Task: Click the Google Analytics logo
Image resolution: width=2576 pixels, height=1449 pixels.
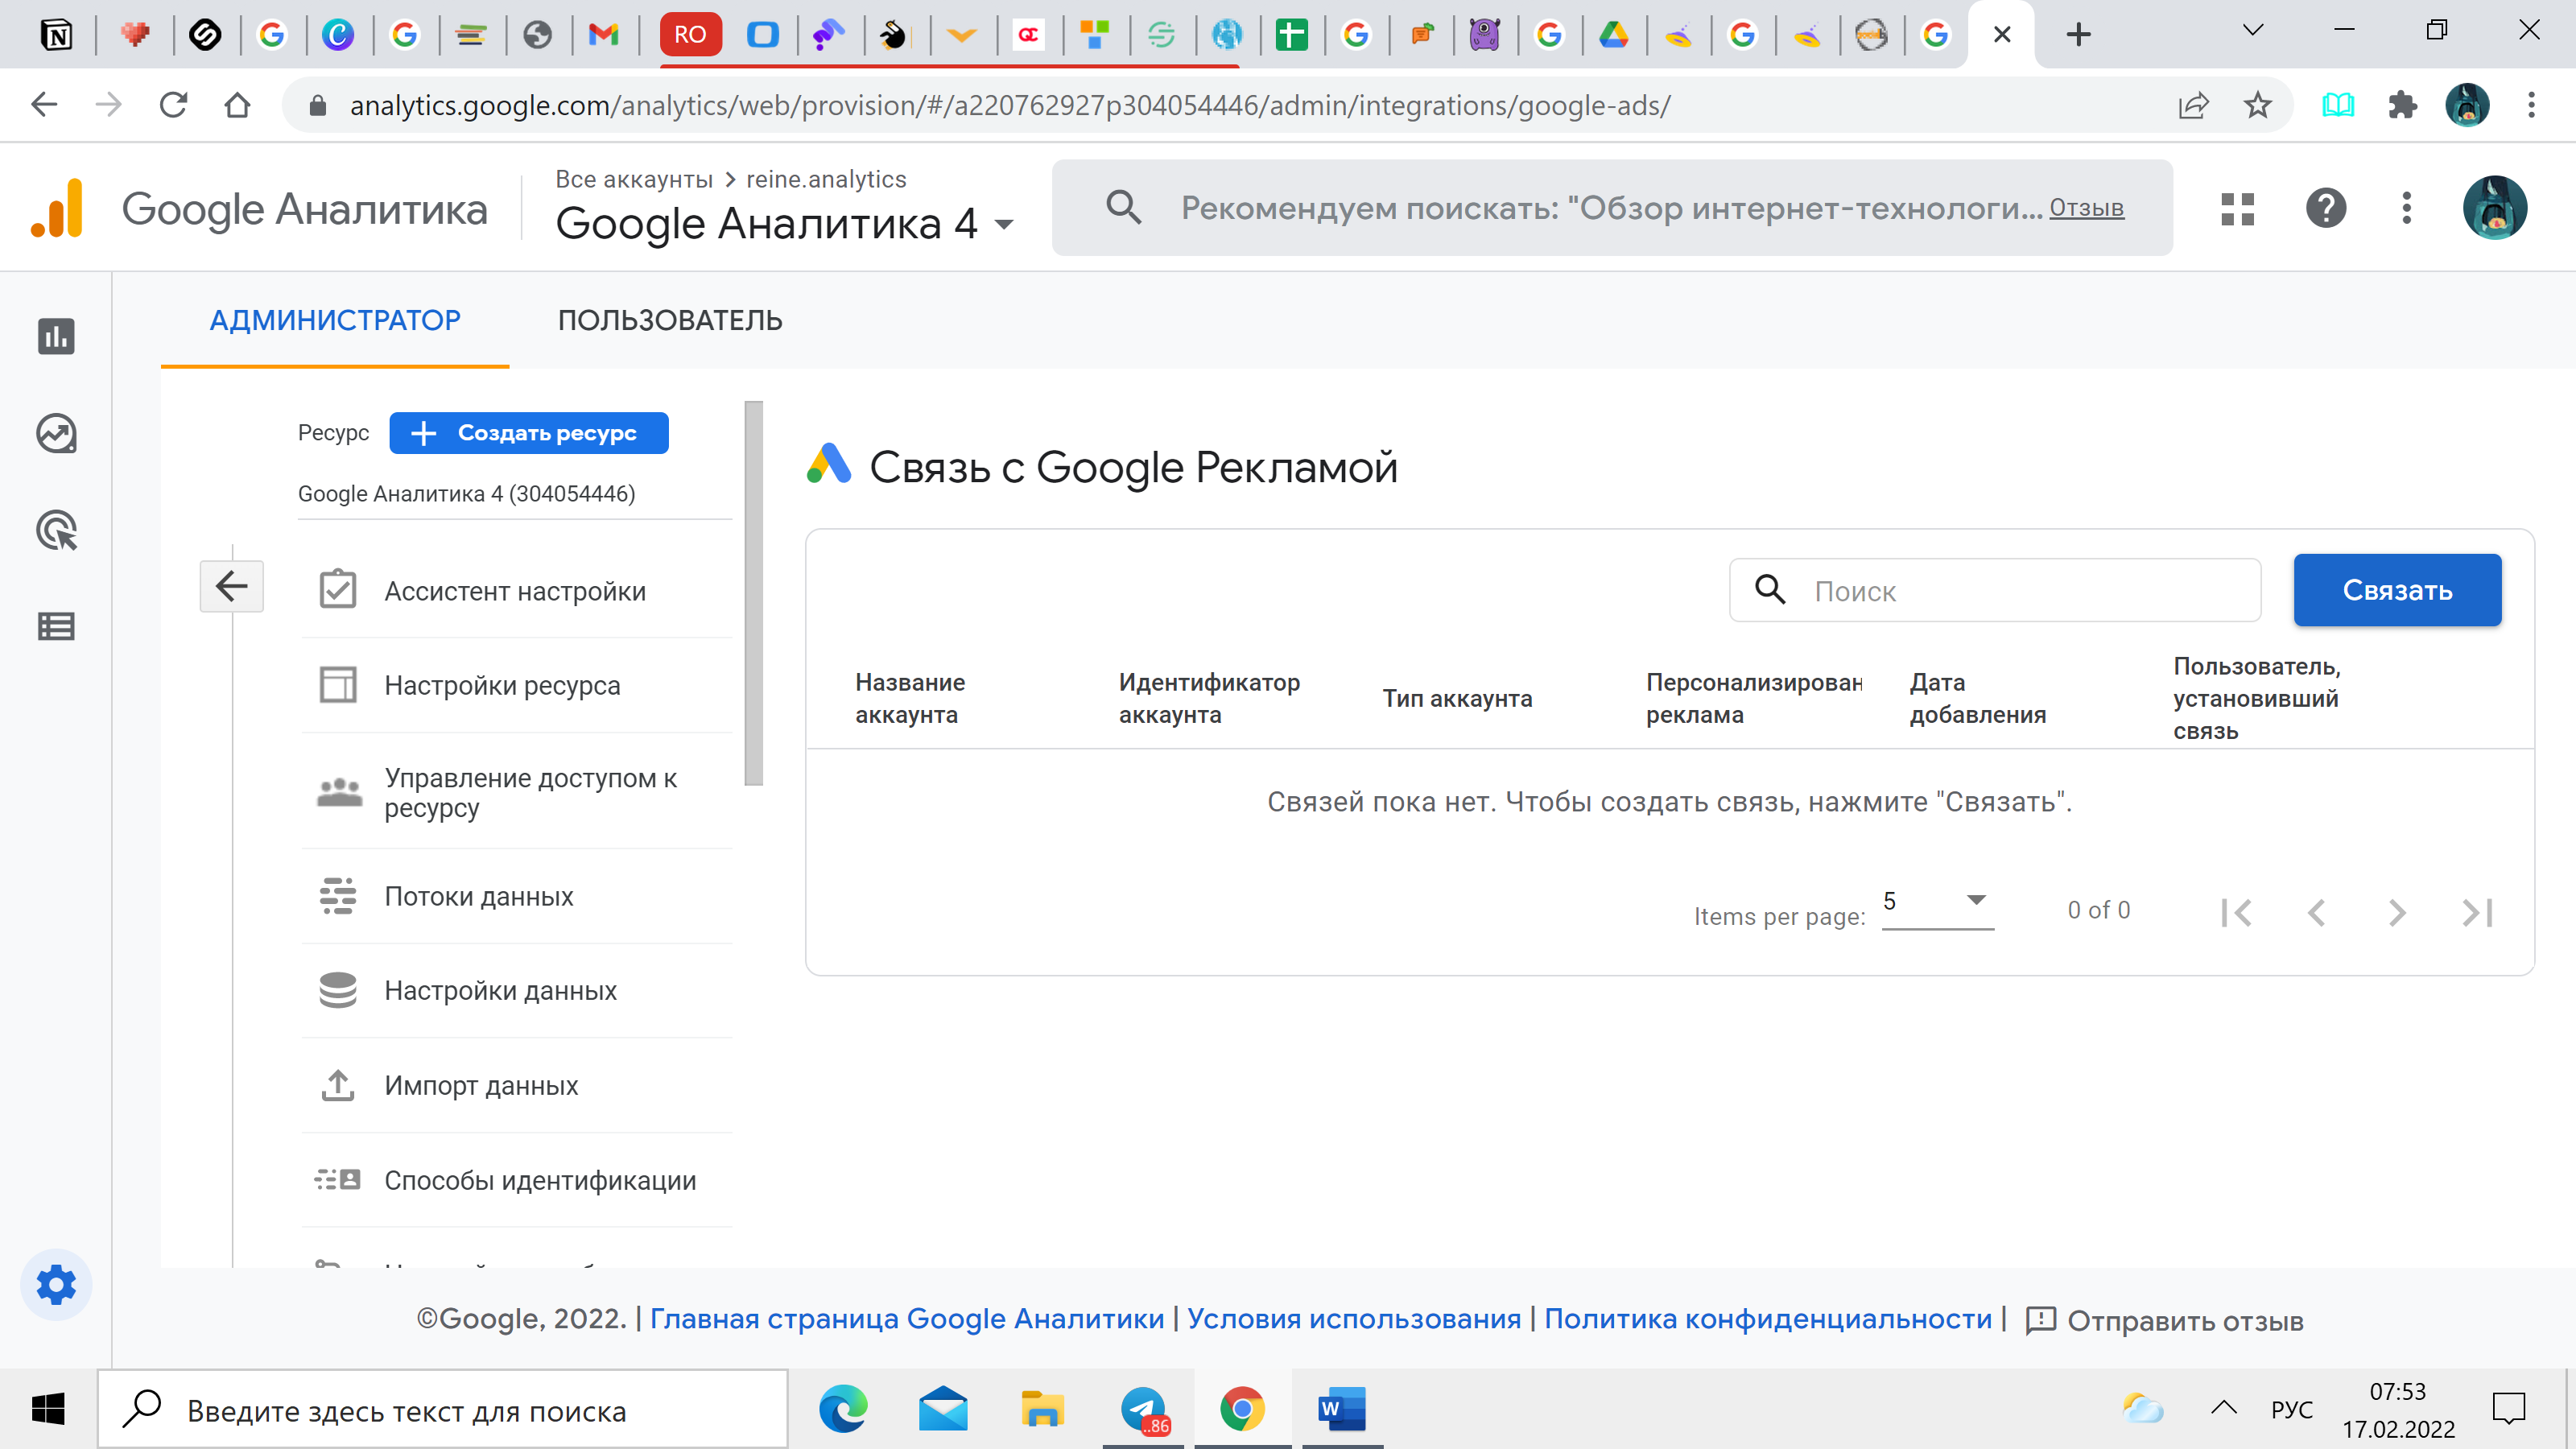Action: pyautogui.click(x=57, y=208)
